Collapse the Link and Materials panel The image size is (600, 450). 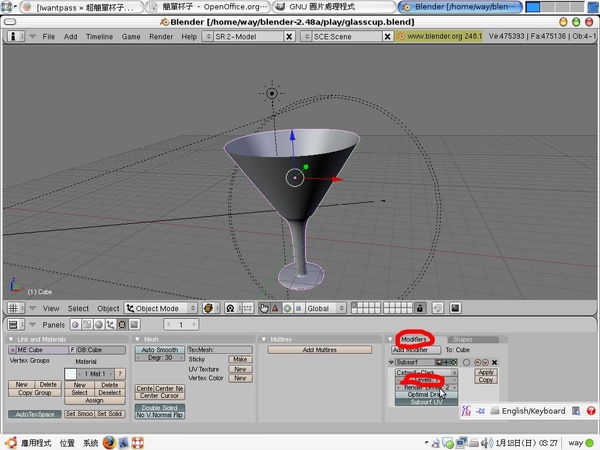(11, 339)
